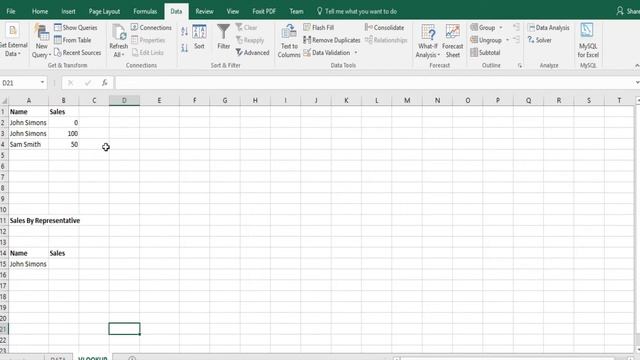Viewport: 640px width, 360px height.
Task: Open Advanced filter options
Action: pyautogui.click(x=253, y=53)
